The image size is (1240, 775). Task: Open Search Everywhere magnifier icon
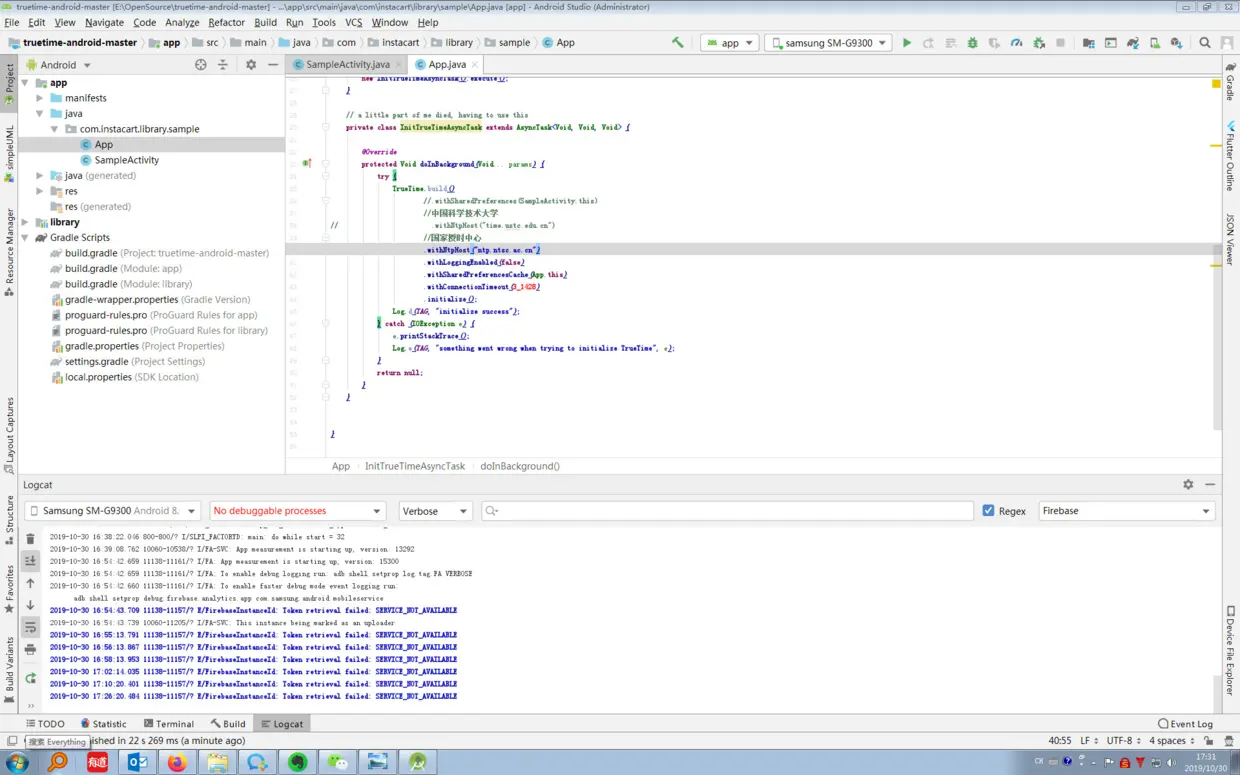click(1205, 43)
